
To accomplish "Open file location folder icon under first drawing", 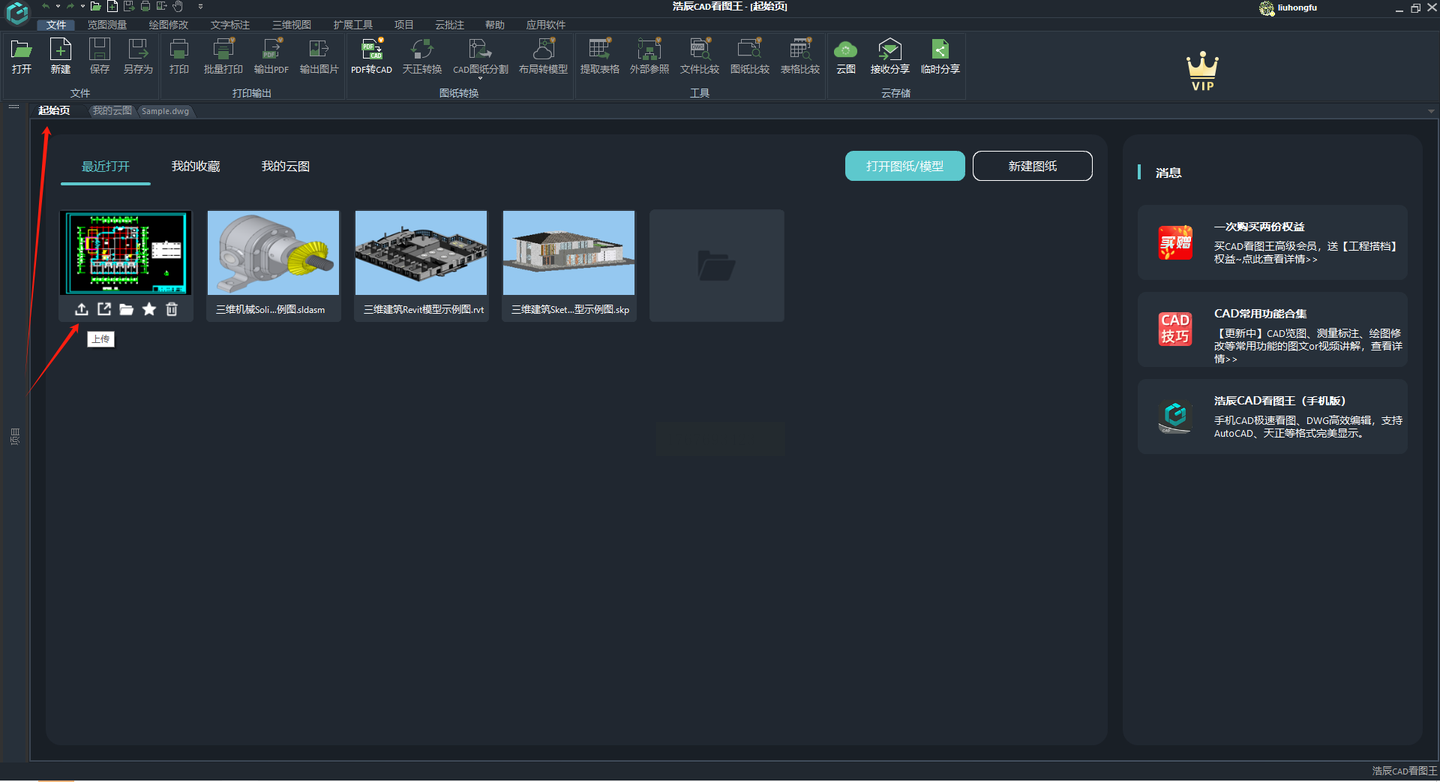I will click(126, 310).
